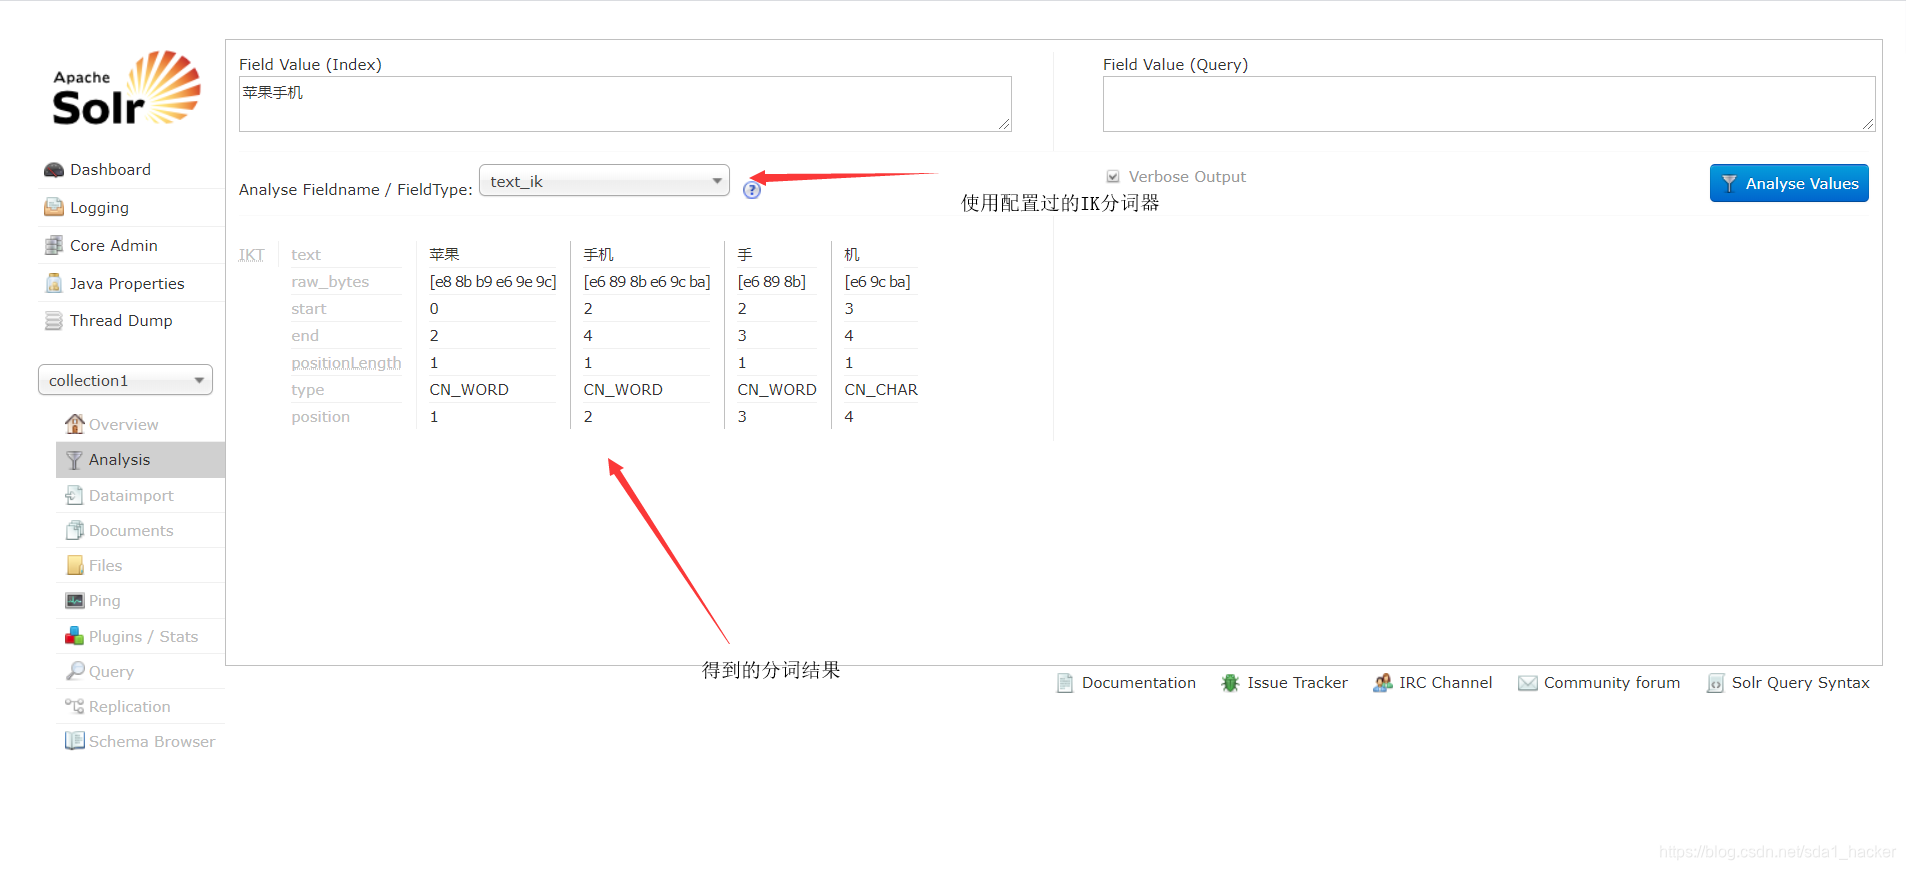Click the Replication nodes icon
1906x870 pixels.
pyautogui.click(x=75, y=706)
